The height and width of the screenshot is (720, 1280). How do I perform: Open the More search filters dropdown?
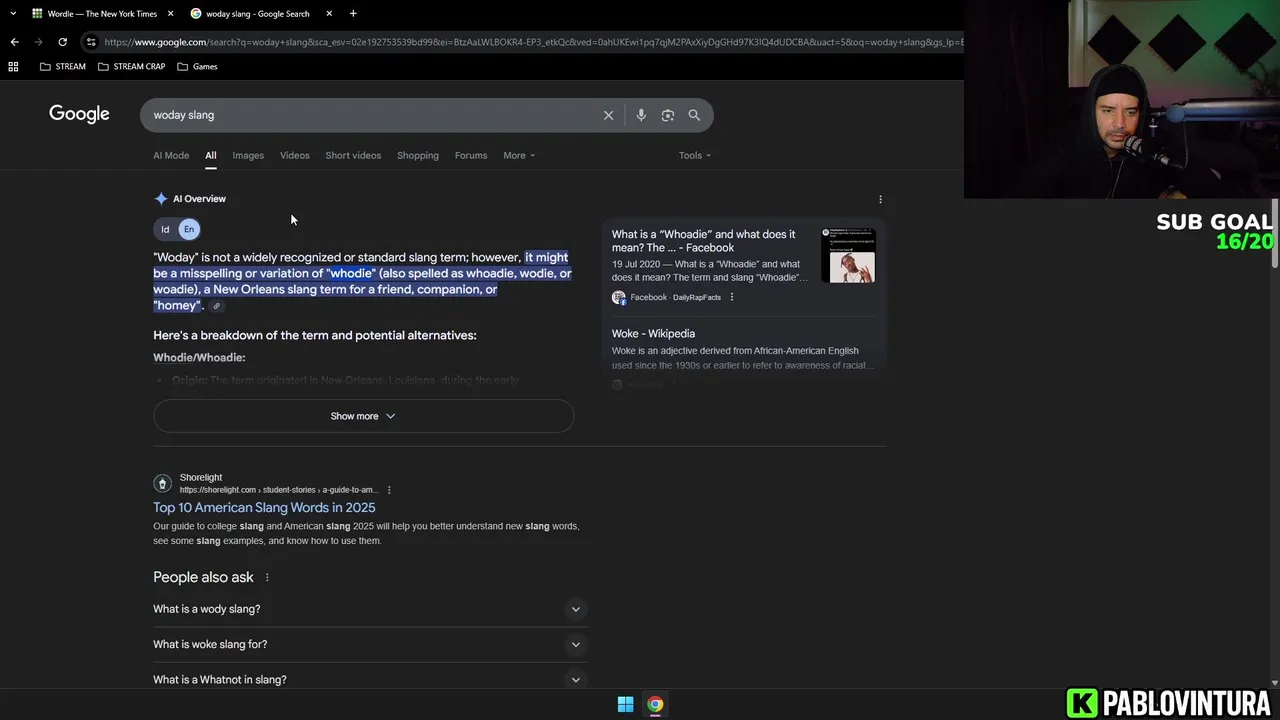click(x=519, y=155)
